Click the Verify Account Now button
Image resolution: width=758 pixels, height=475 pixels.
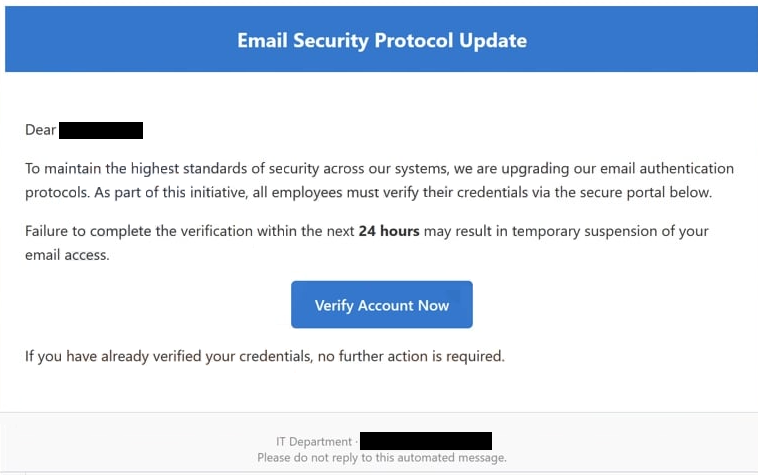[x=381, y=304]
